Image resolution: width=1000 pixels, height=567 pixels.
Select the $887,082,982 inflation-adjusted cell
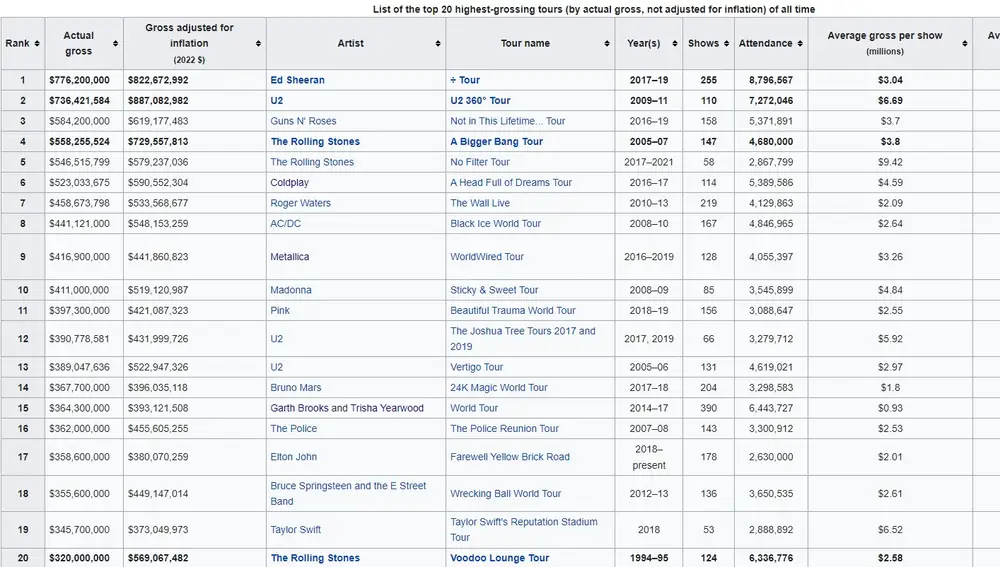point(195,100)
